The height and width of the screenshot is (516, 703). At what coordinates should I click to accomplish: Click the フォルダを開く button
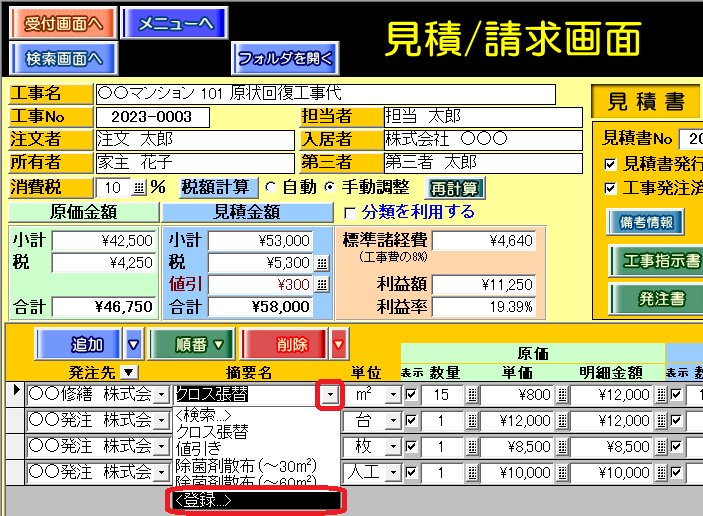click(x=284, y=58)
